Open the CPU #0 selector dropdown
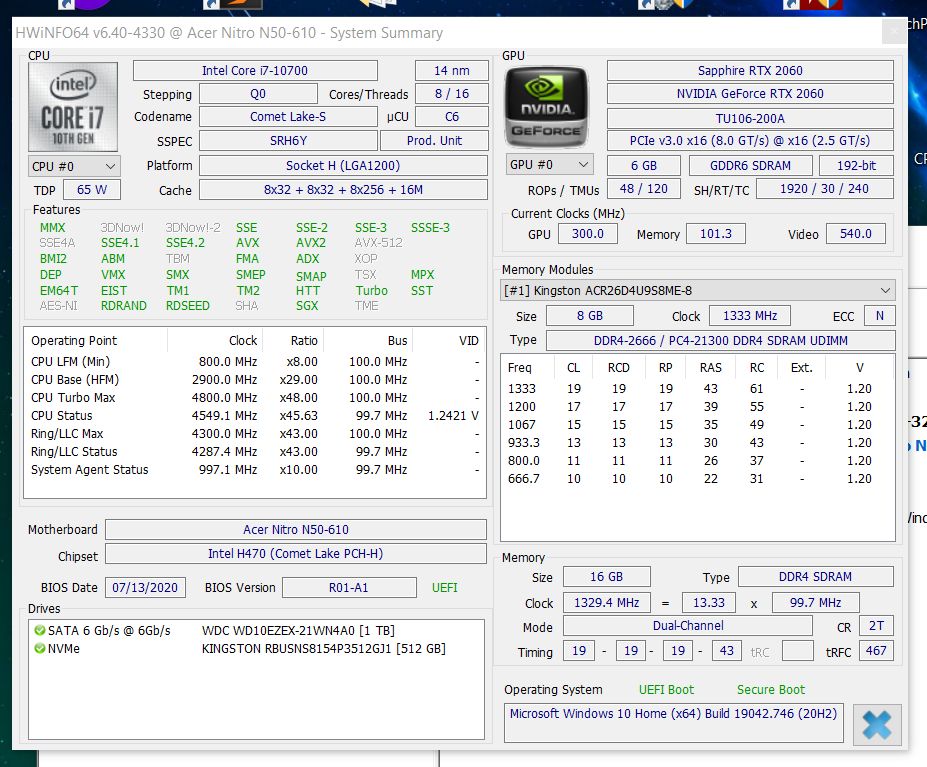927x767 pixels. [74, 166]
